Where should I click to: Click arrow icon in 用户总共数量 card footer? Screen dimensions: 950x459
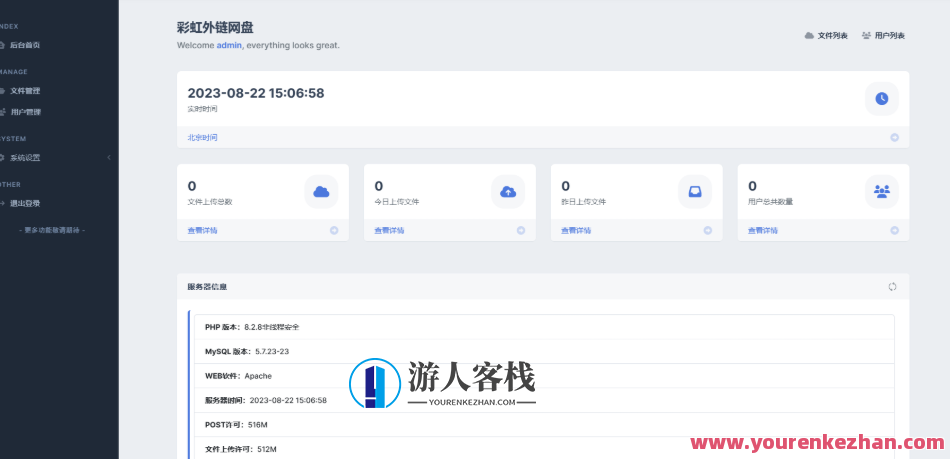(x=894, y=231)
